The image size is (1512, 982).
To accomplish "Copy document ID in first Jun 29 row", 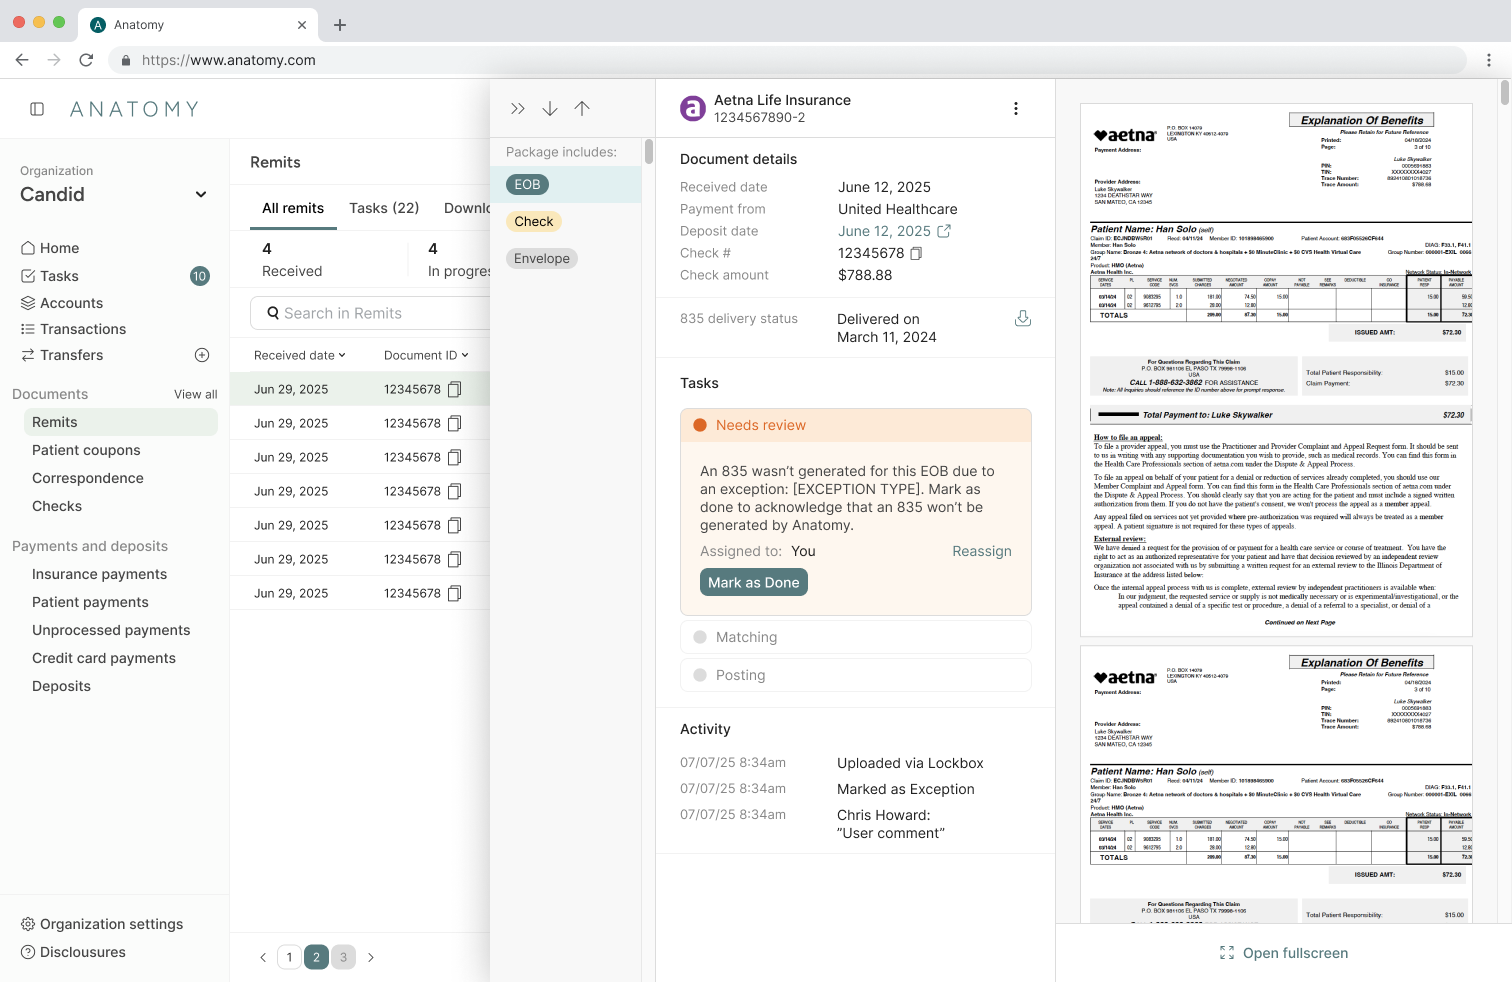I will (455, 389).
